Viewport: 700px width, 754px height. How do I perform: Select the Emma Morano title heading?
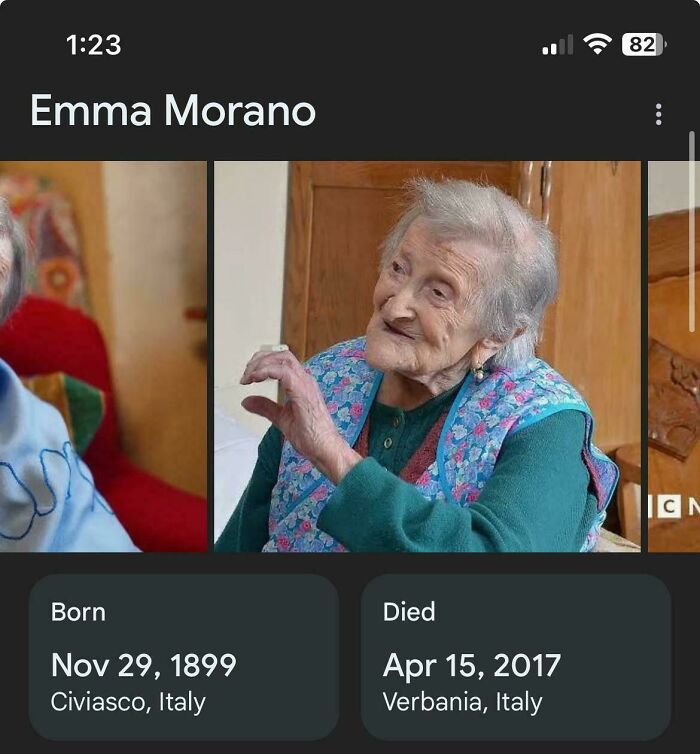173,111
